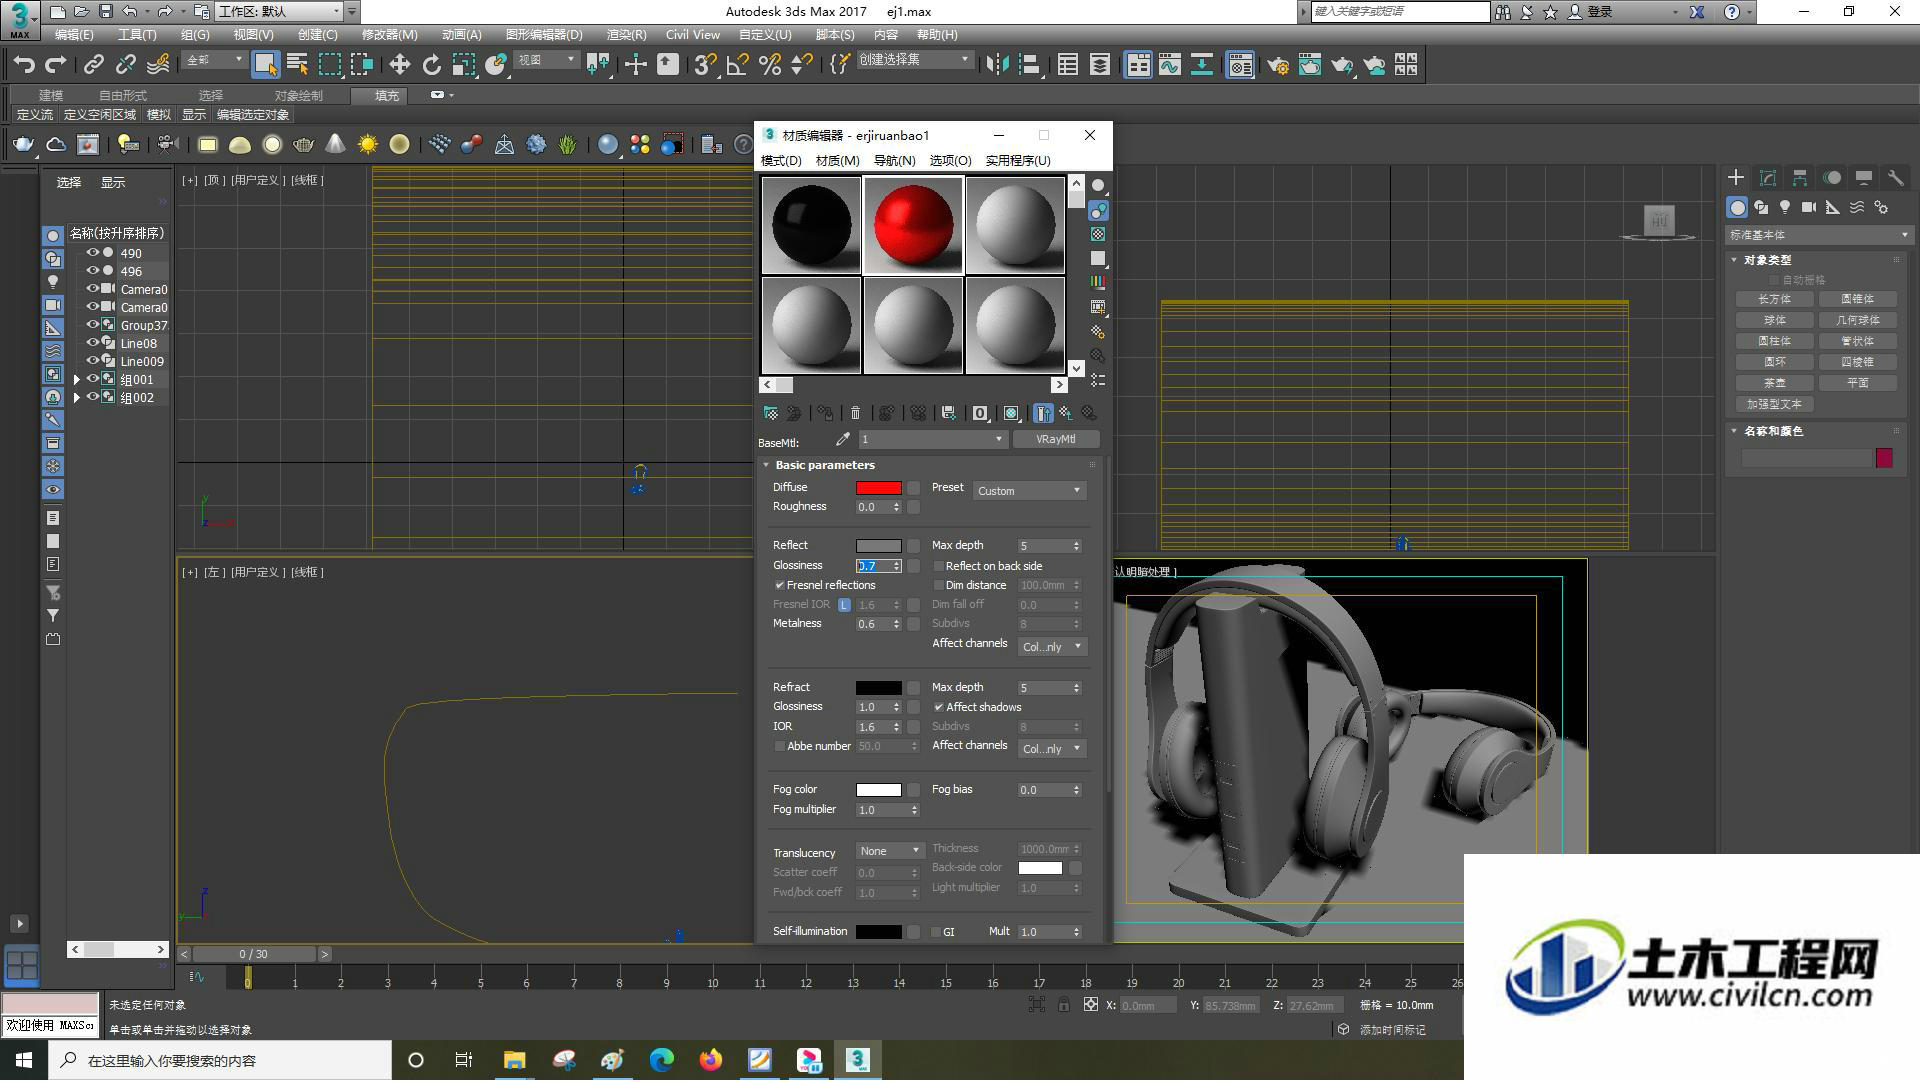Click Get Material icon in material editor

[x=771, y=413]
